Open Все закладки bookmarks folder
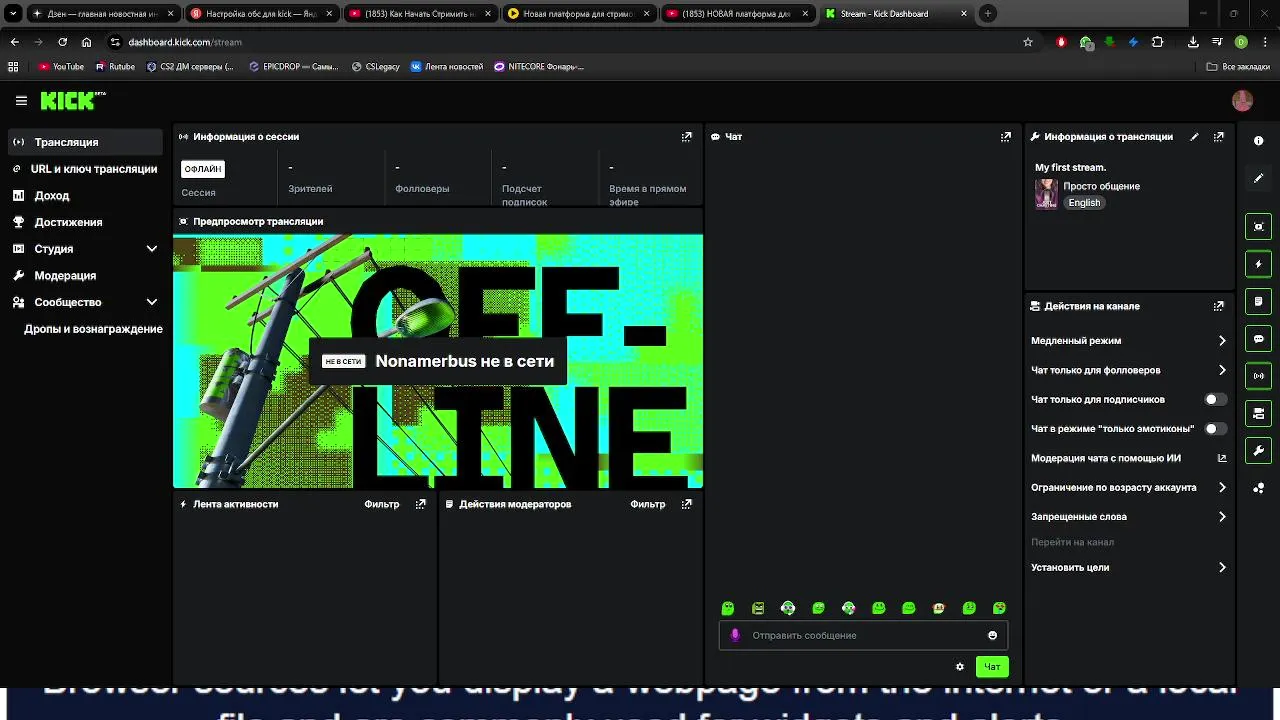Image resolution: width=1280 pixels, height=720 pixels. click(1238, 67)
